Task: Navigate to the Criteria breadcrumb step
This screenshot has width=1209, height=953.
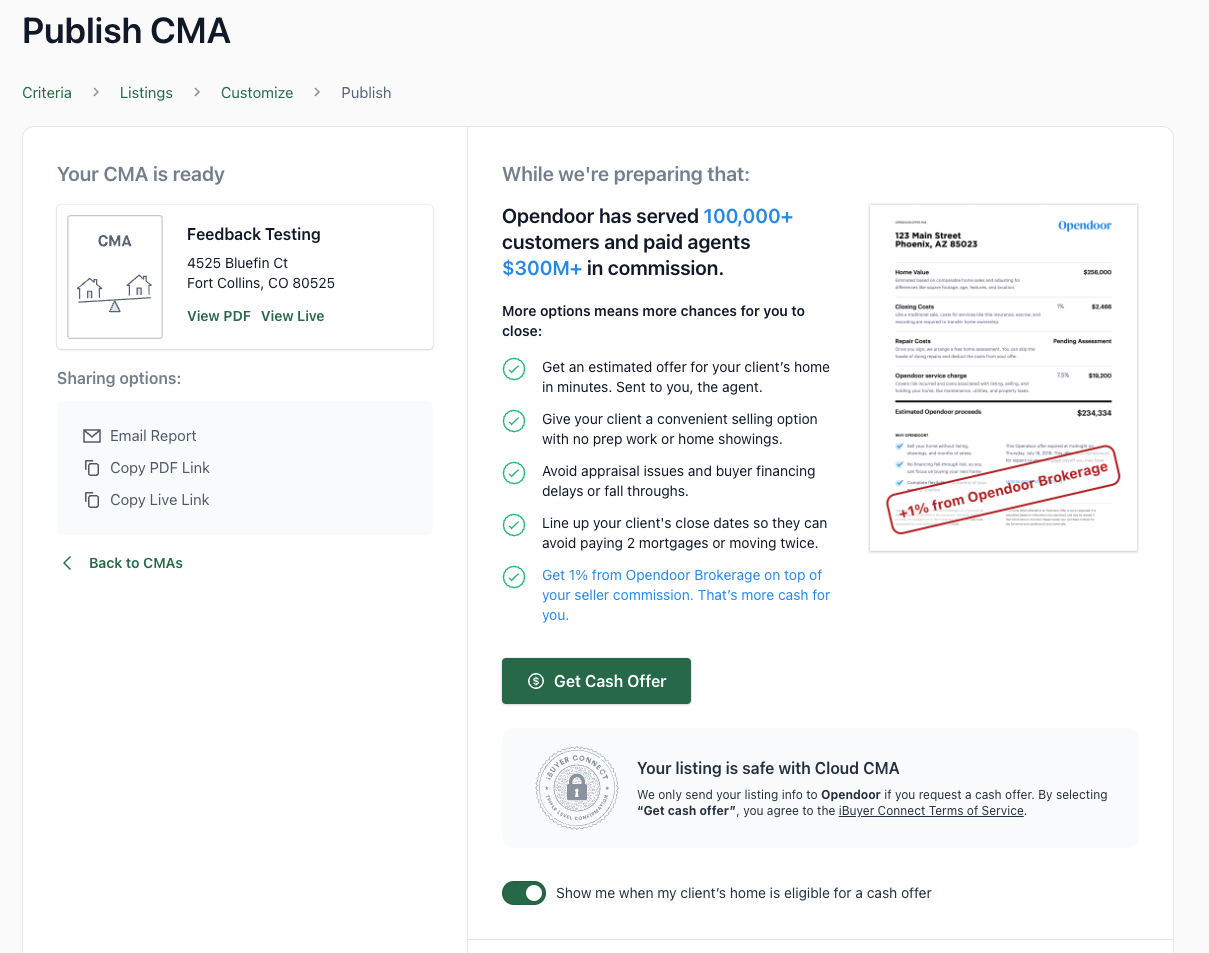Action: point(47,92)
